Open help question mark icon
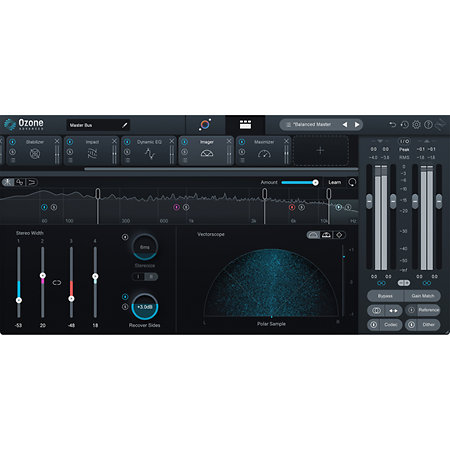The width and height of the screenshot is (450, 450). (x=428, y=125)
